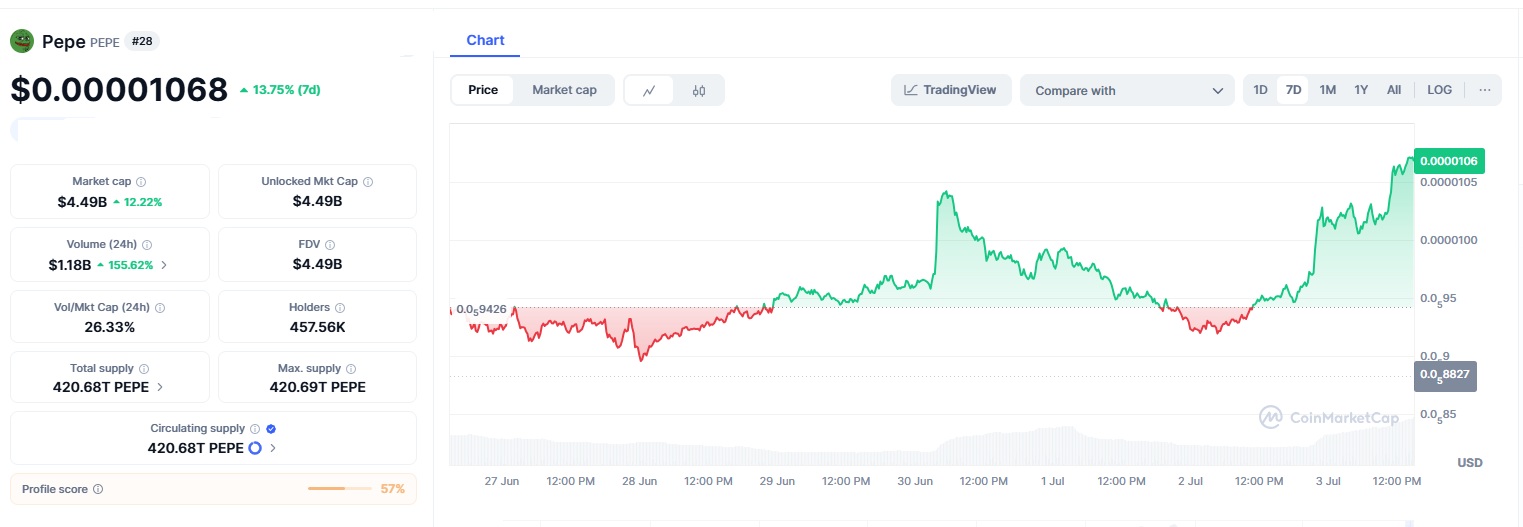Image resolution: width=1523 pixels, height=527 pixels.
Task: Click the Market cap info icon
Action: pos(141,182)
